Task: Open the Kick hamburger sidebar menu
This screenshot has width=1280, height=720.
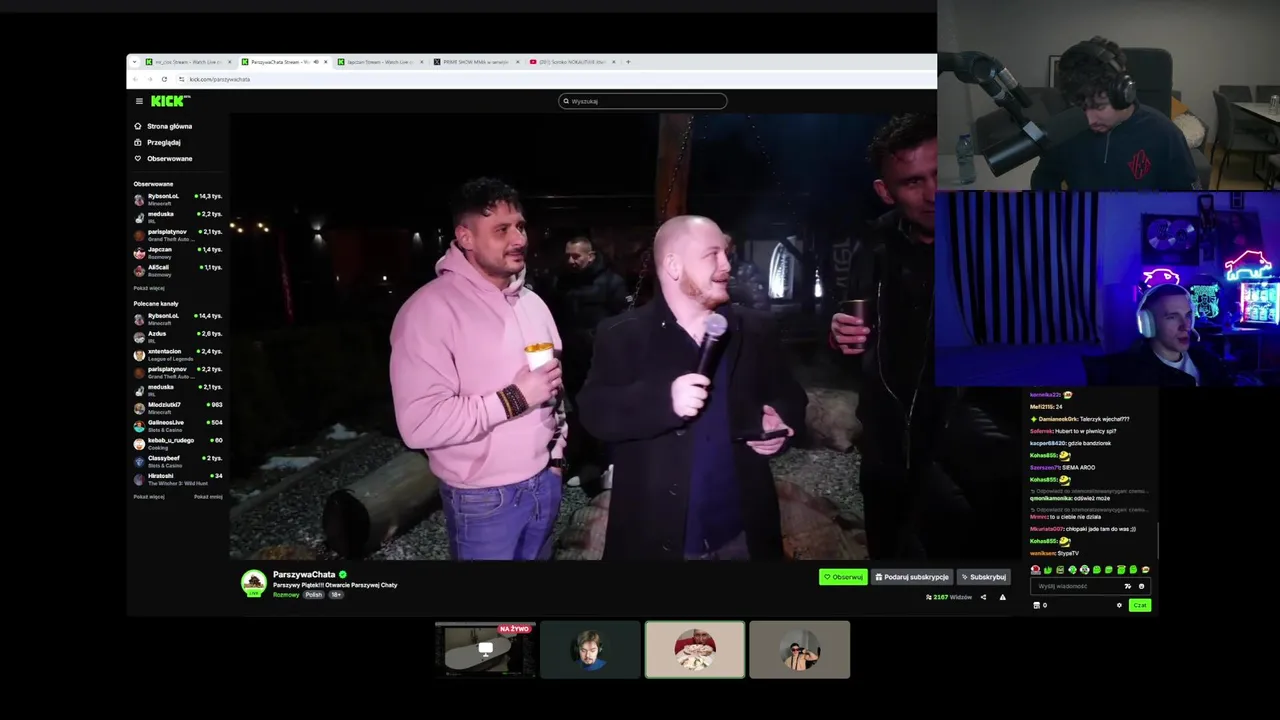Action: tap(139, 101)
